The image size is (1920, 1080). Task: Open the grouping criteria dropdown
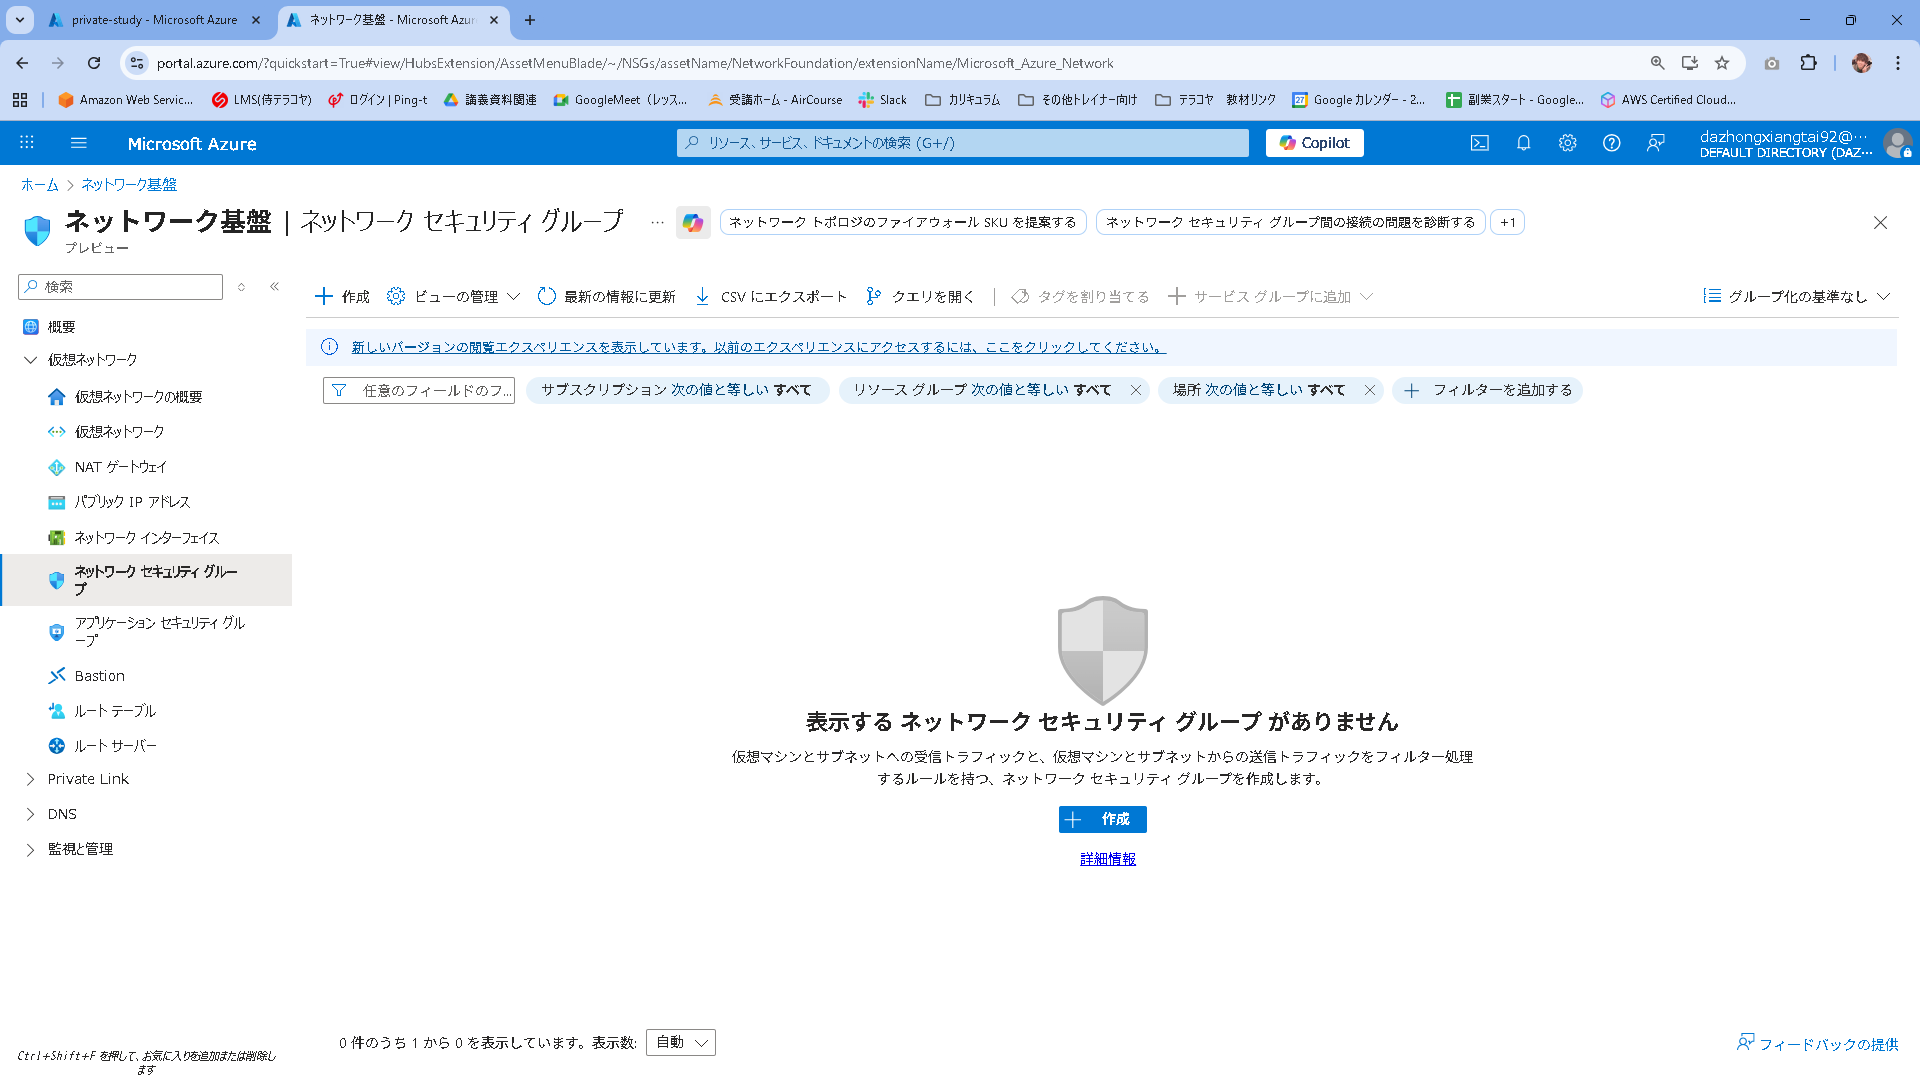click(x=1796, y=296)
